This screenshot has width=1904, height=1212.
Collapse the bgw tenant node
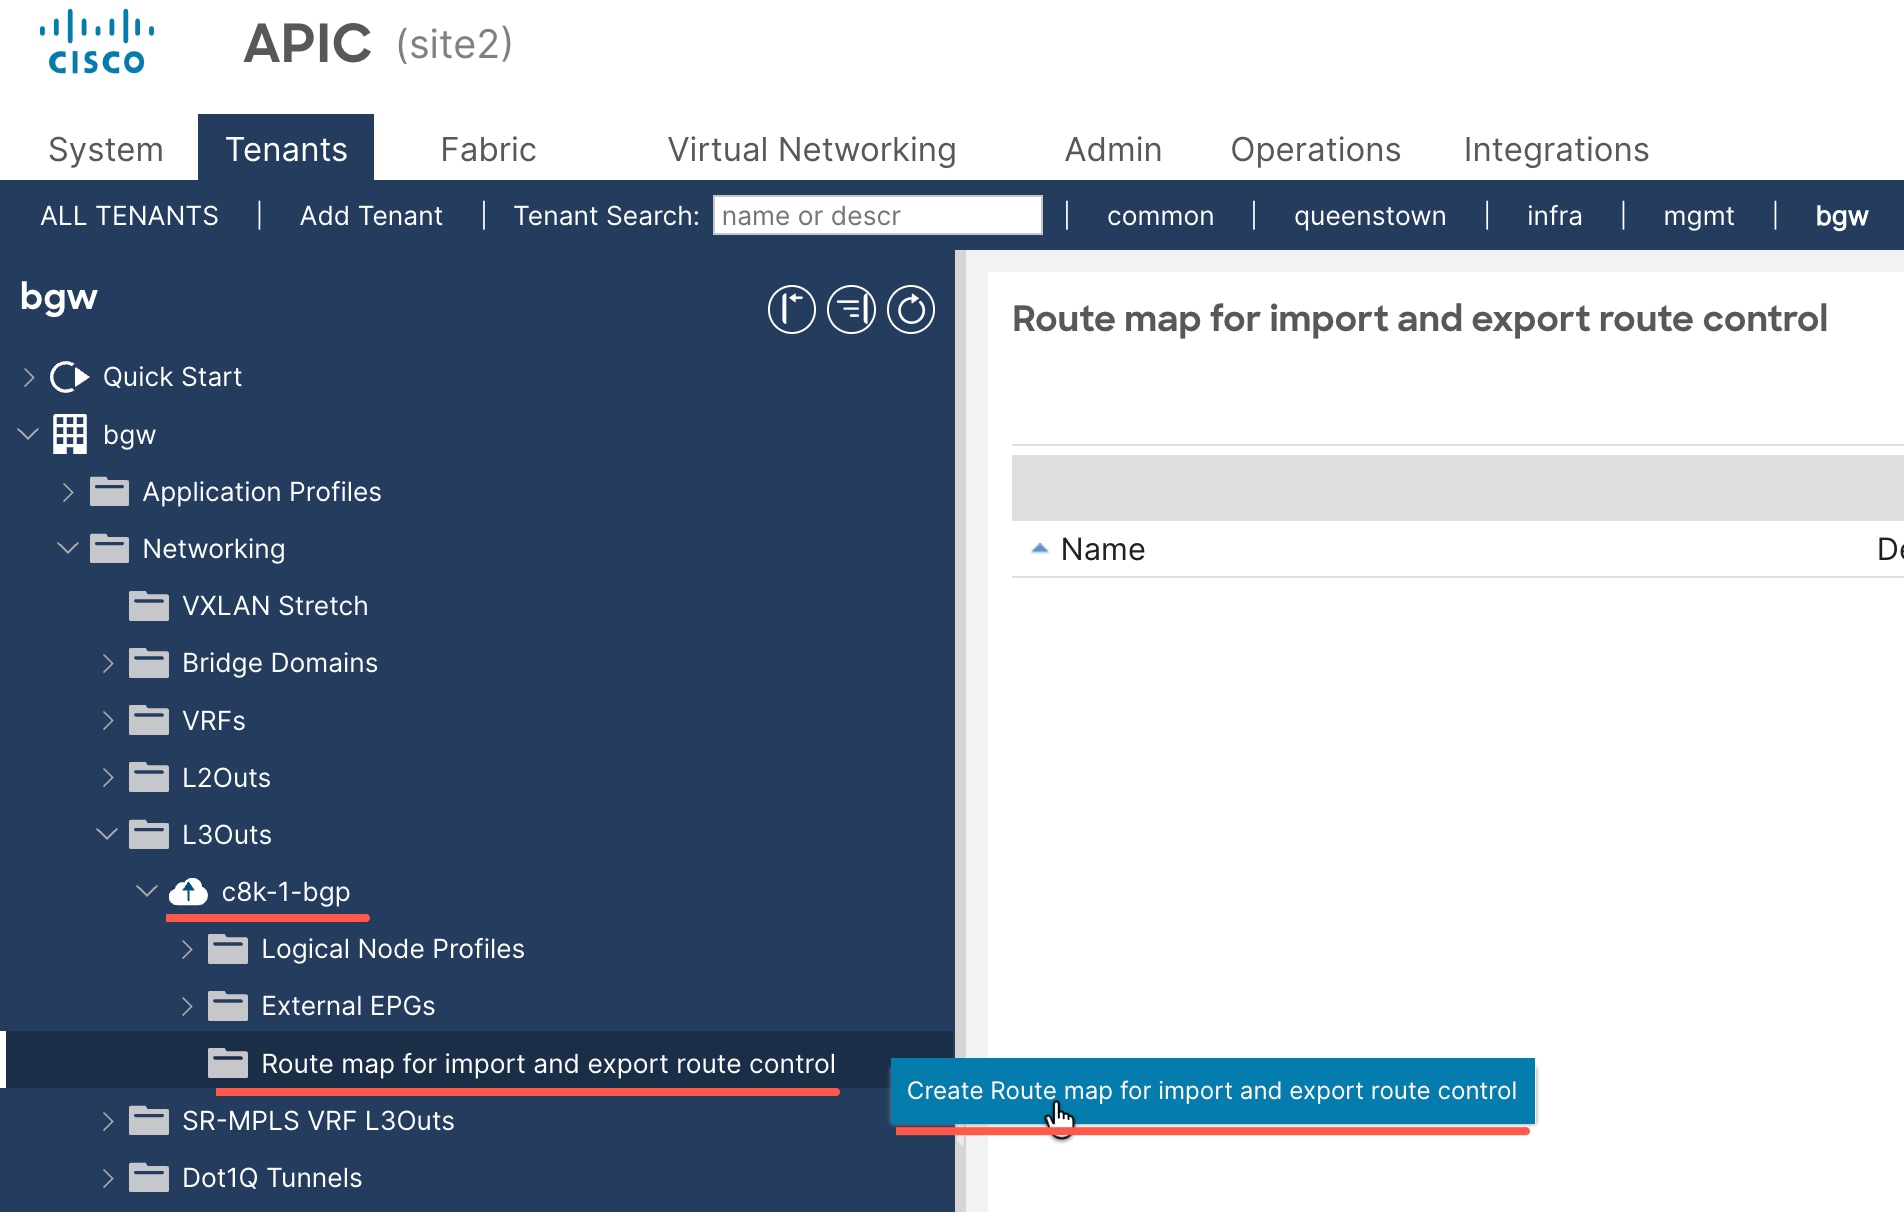[28, 434]
